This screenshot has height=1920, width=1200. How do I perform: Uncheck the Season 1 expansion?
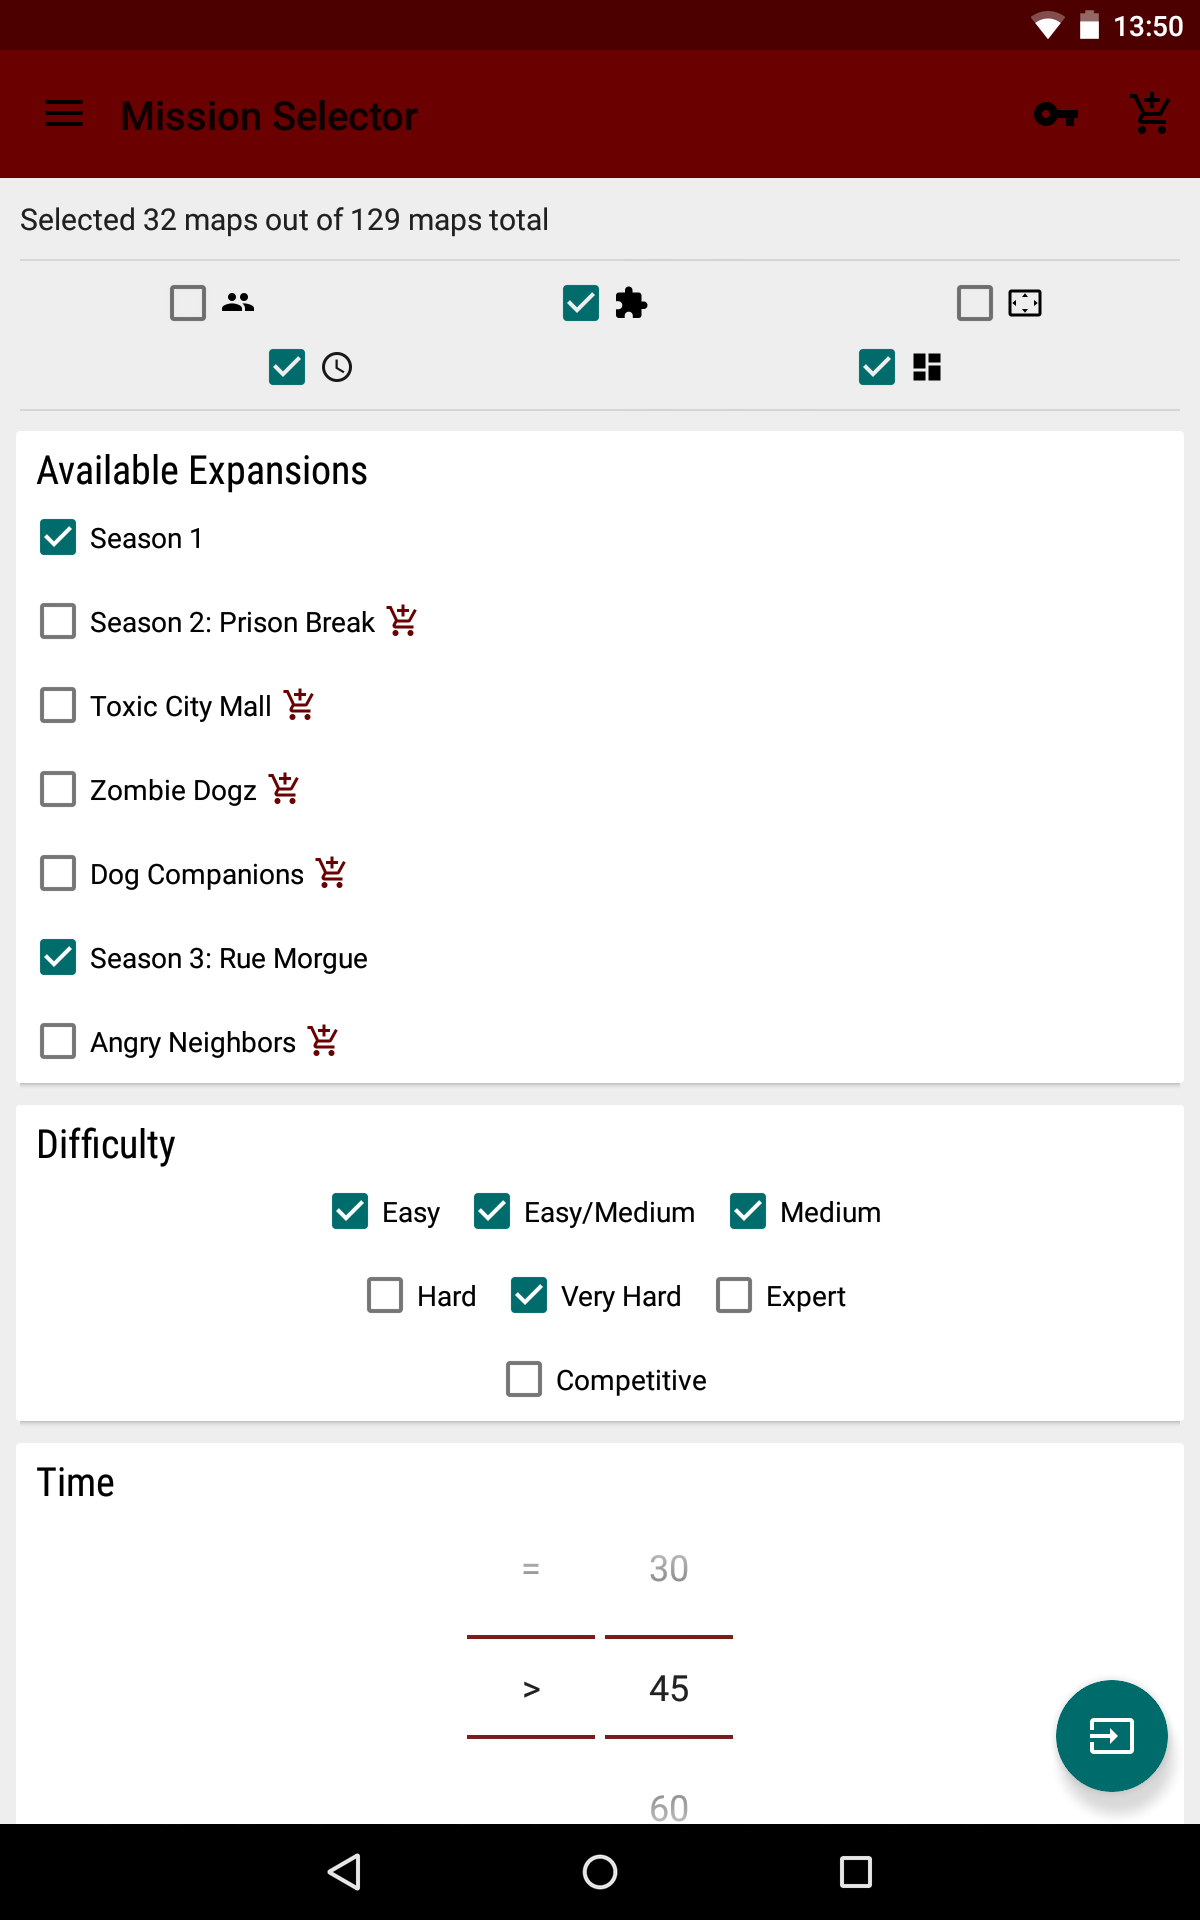point(58,538)
